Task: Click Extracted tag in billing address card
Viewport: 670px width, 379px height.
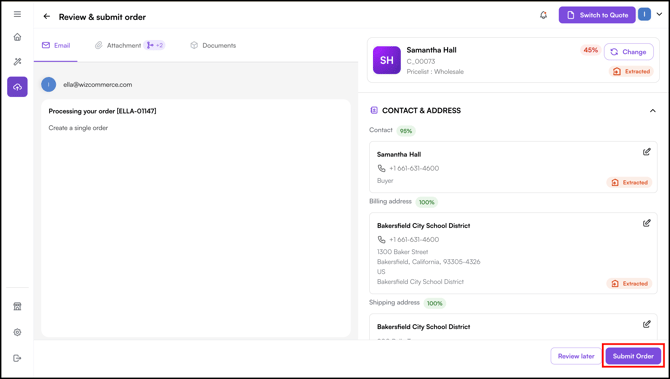Action: 629,283
